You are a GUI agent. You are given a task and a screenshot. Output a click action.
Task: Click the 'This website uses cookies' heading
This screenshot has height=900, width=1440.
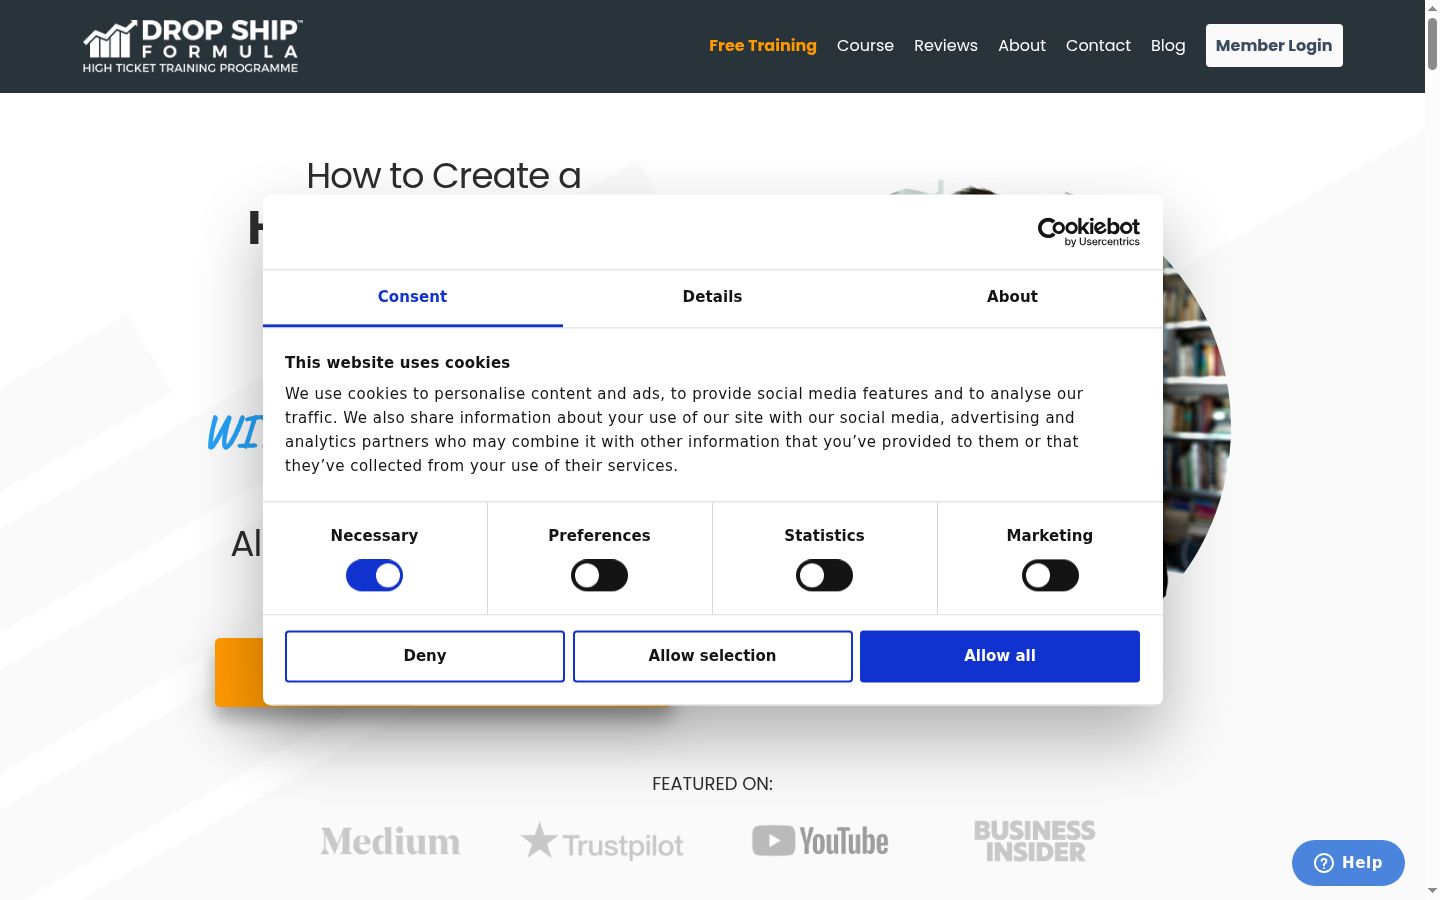(397, 363)
